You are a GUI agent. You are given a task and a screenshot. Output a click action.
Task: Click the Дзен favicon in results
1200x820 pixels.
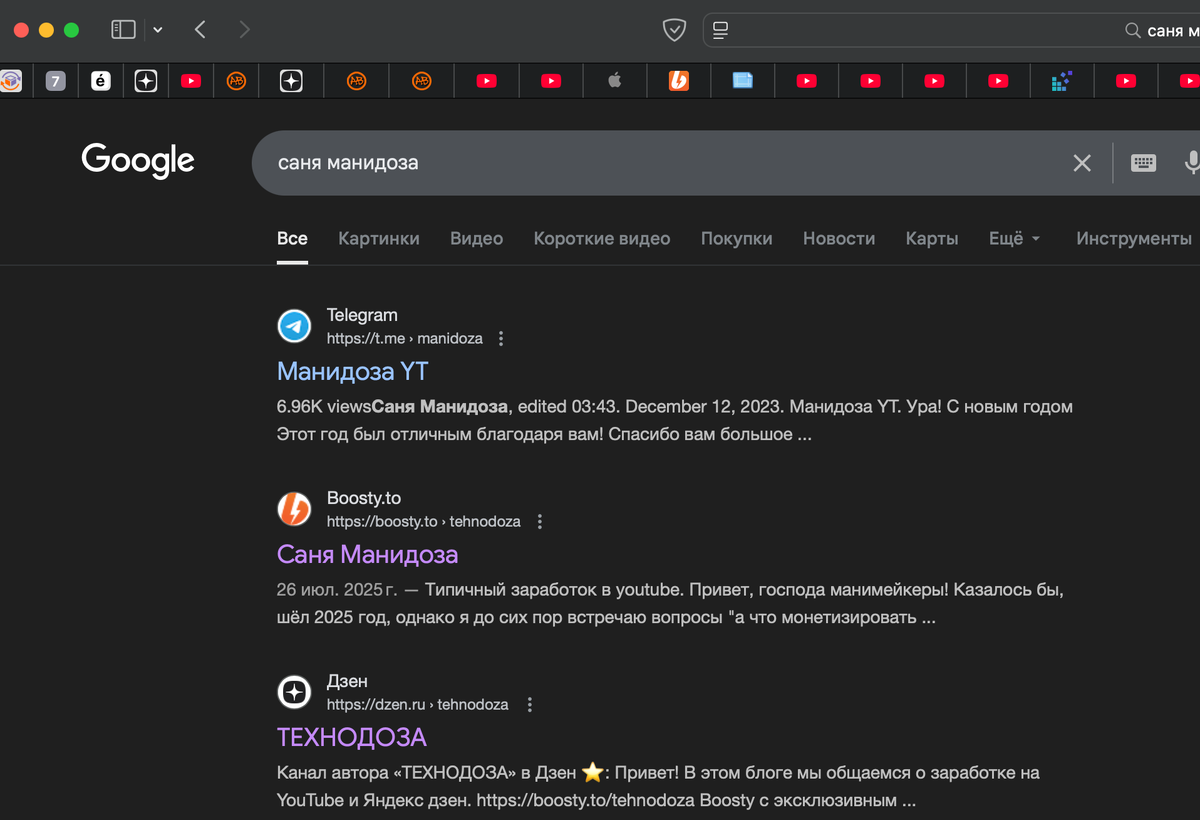294,692
